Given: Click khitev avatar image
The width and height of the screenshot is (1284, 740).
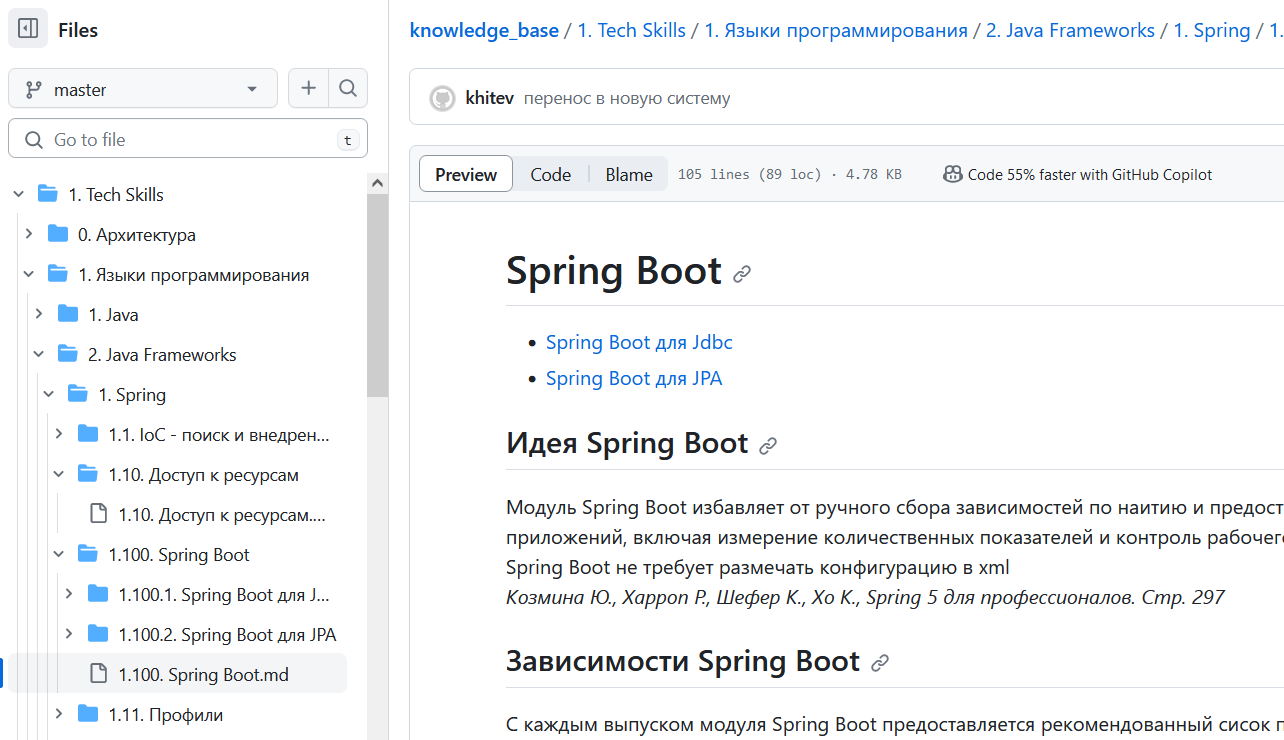Looking at the screenshot, I should pos(442,98).
